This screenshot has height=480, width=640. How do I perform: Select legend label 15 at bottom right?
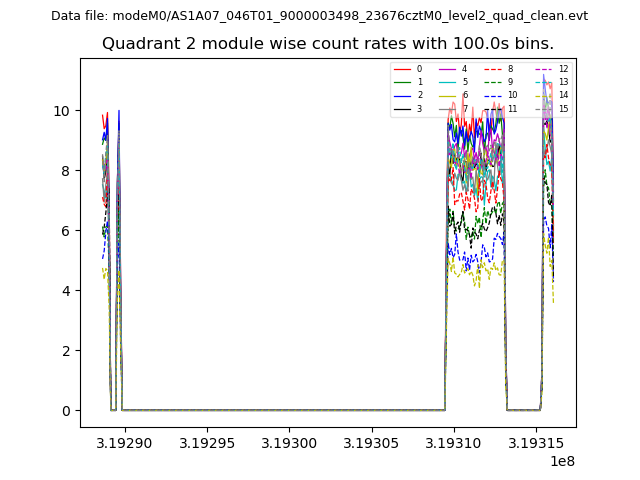point(563,108)
